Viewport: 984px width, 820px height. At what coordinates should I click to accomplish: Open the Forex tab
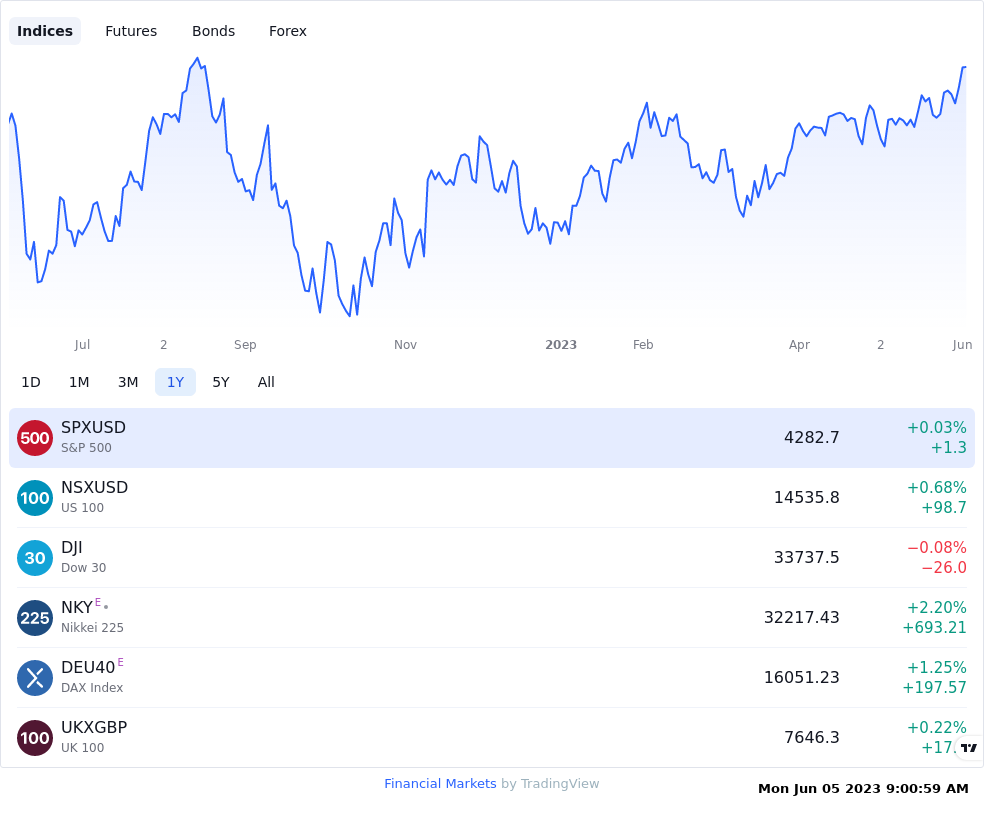tap(287, 31)
